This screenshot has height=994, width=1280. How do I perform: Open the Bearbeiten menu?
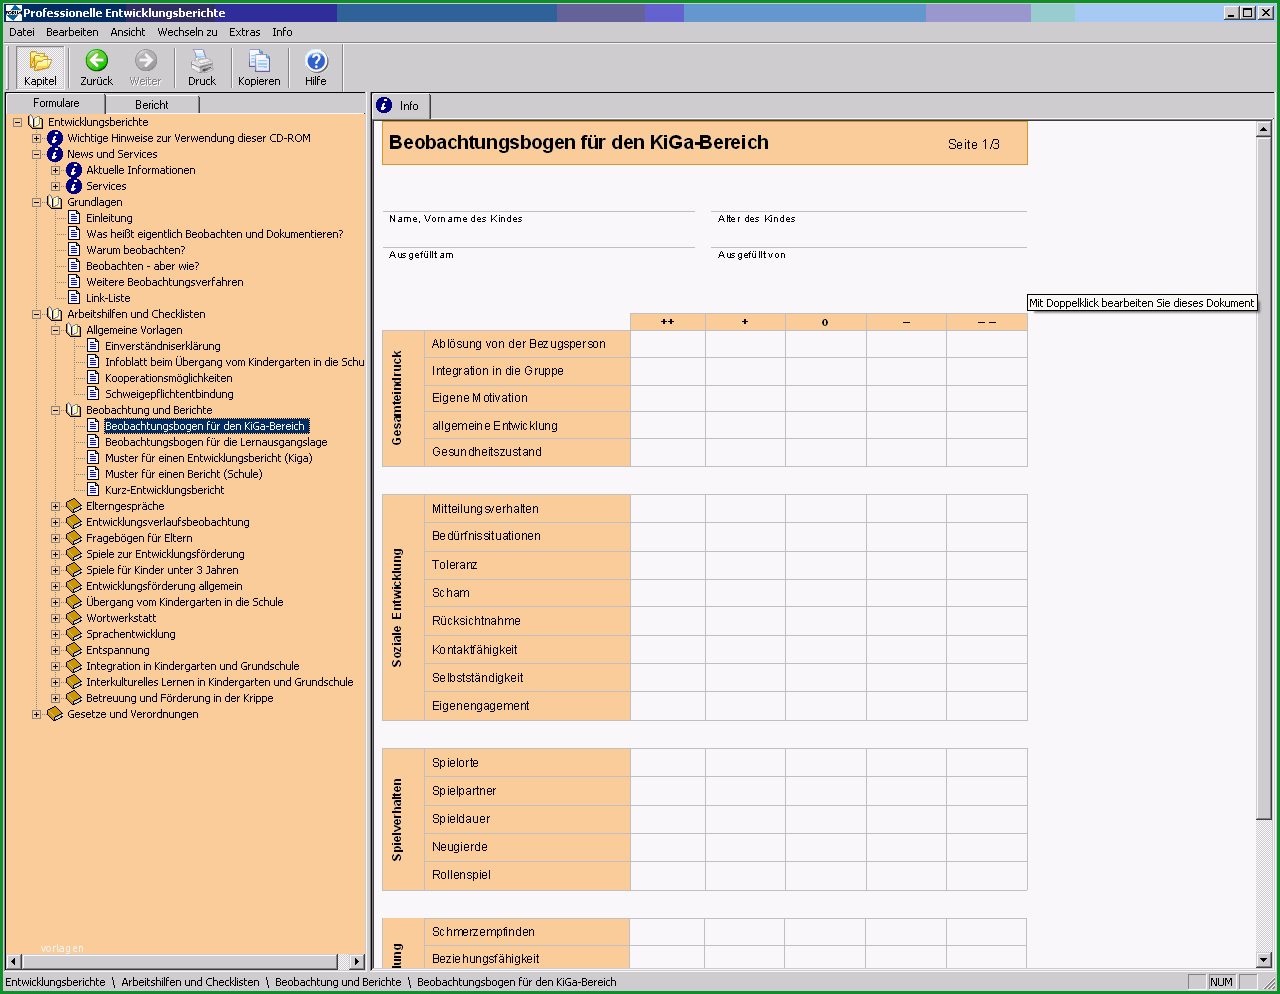(x=72, y=32)
